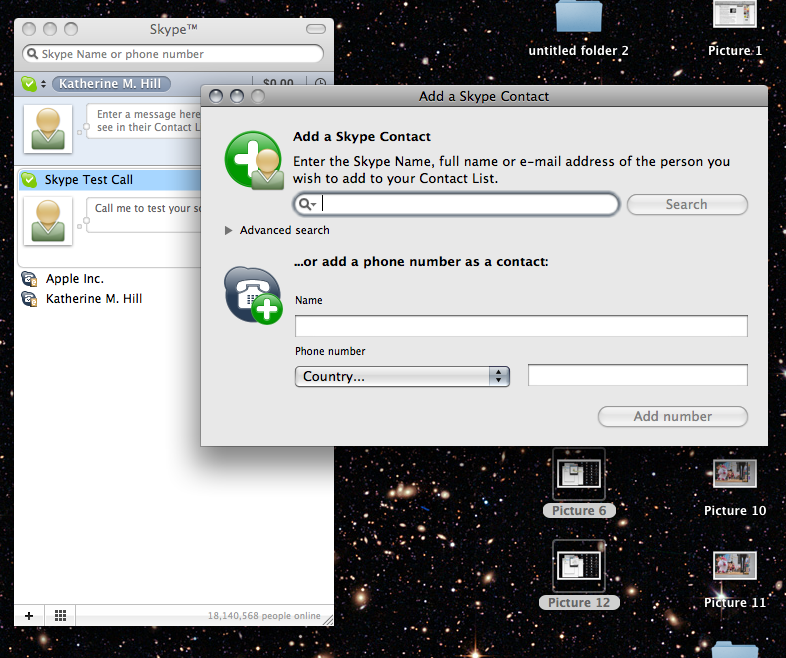Select the Katherine M. Hill phone contact
The width and height of the screenshot is (786, 658).
(94, 299)
